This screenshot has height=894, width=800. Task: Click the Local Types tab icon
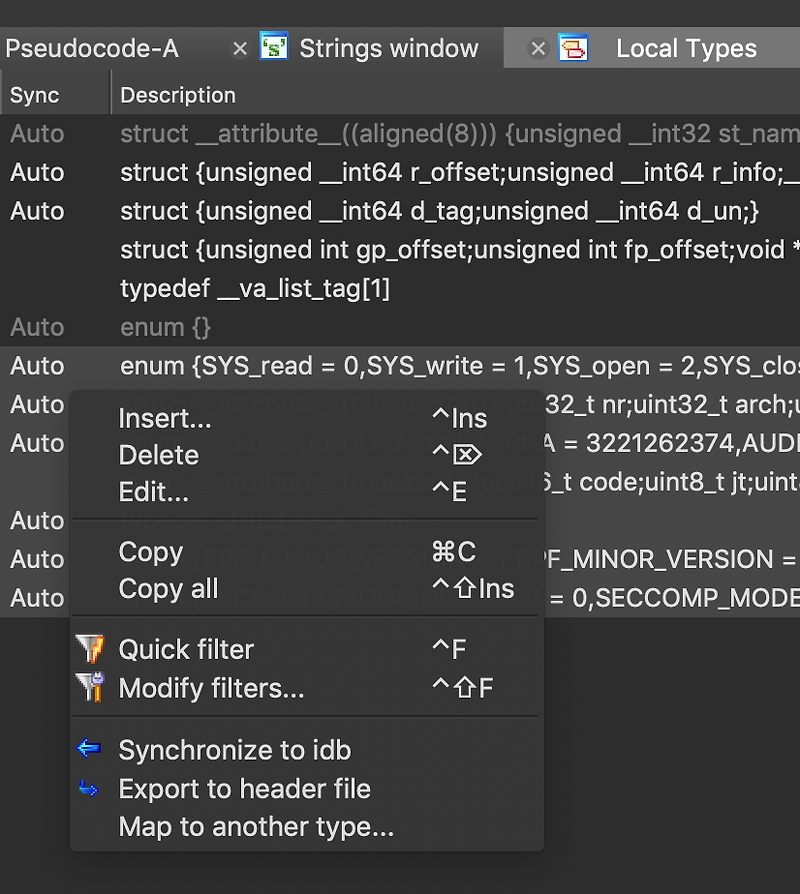point(575,47)
